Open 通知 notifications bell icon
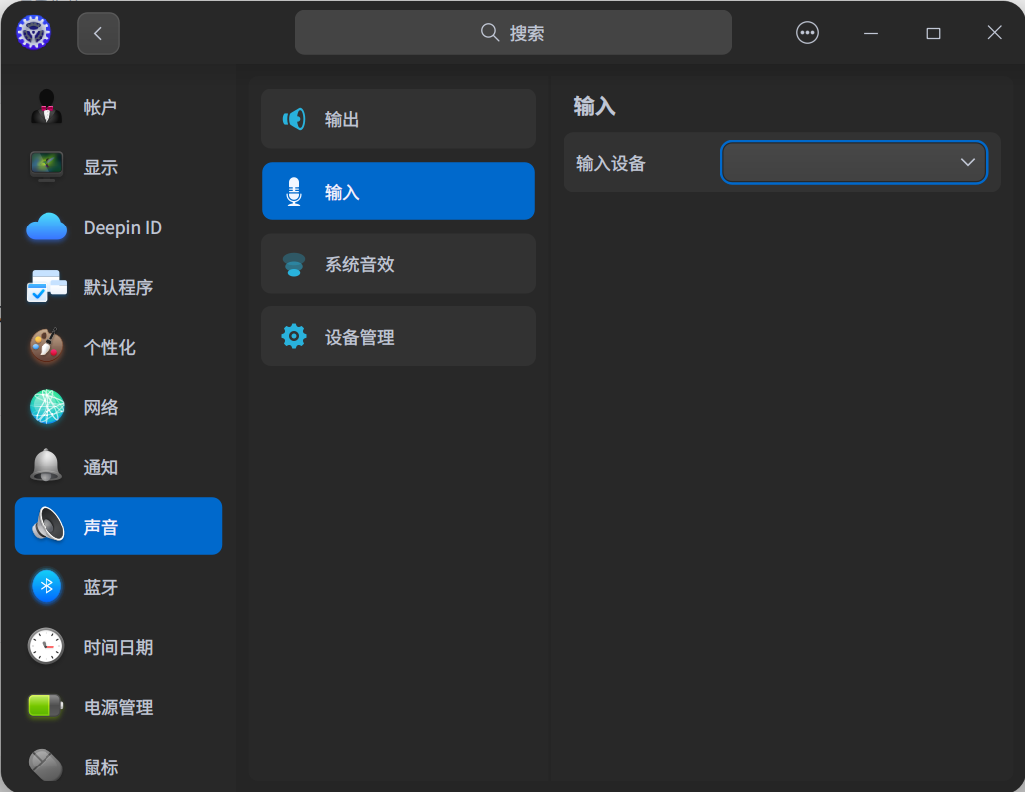 pyautogui.click(x=45, y=467)
